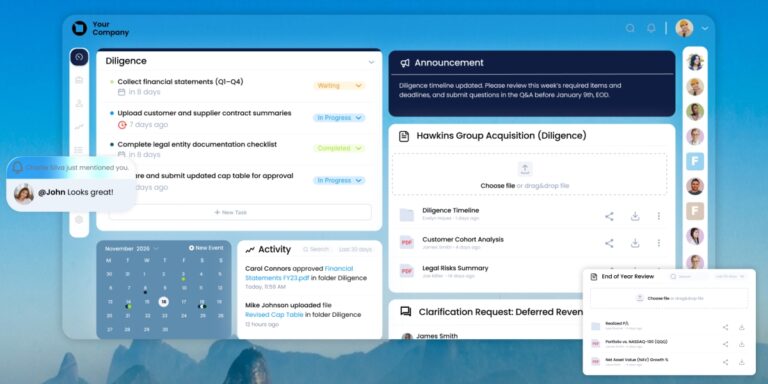Open more options for Diligence Timeline
Screen dimensions: 768x384
659,216
